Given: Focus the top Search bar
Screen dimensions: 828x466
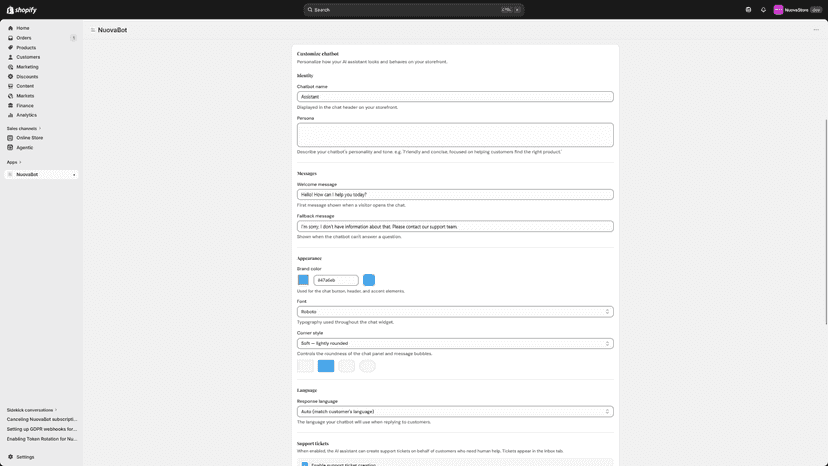Looking at the screenshot, I should 413,10.
